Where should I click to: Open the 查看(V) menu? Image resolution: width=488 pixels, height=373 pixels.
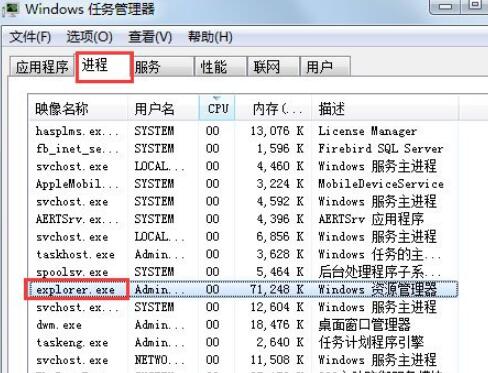(x=150, y=37)
